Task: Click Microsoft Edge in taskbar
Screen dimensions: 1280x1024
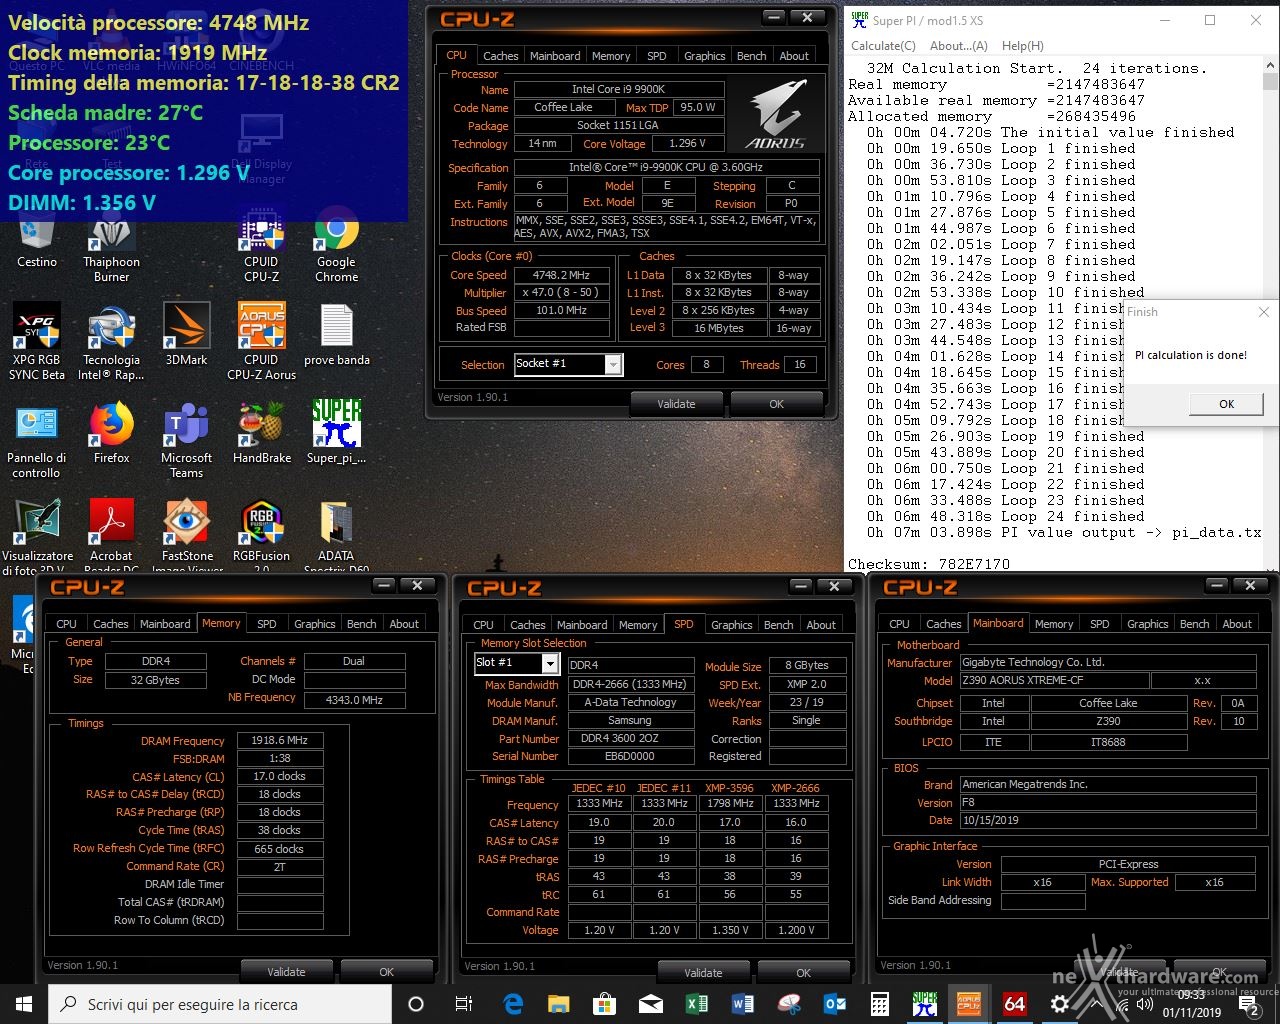Action: 513,1004
